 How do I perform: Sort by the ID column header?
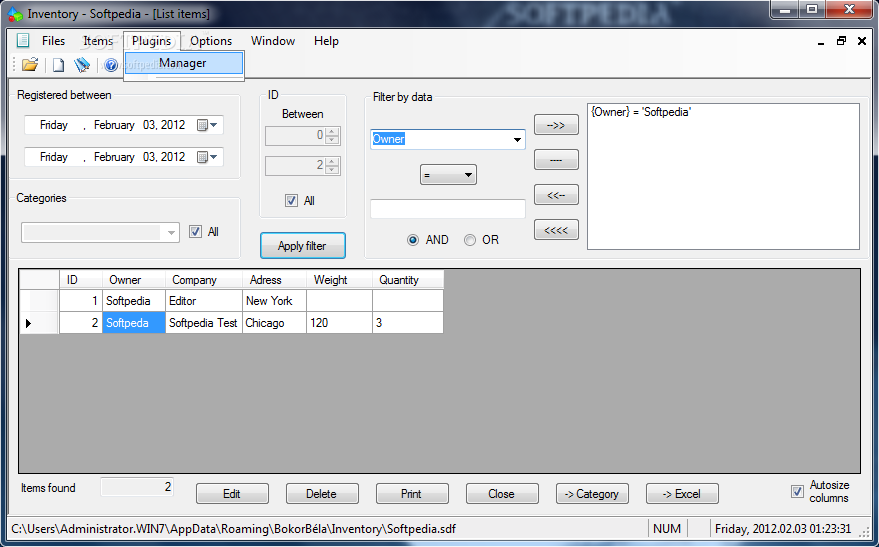tap(81, 280)
